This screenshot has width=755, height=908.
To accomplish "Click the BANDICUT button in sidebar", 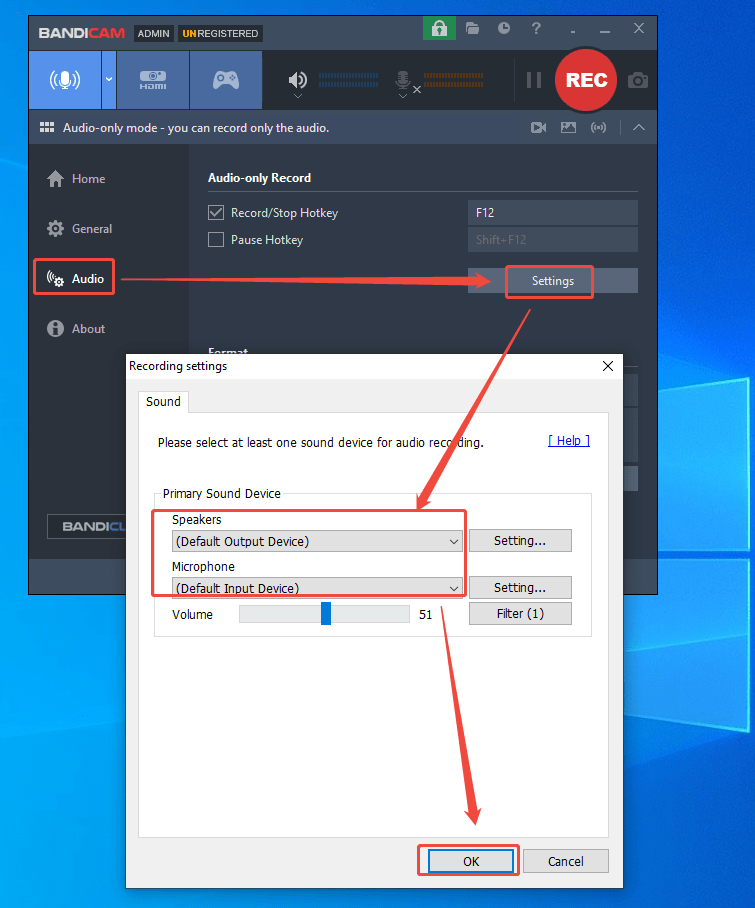I will pos(87,526).
